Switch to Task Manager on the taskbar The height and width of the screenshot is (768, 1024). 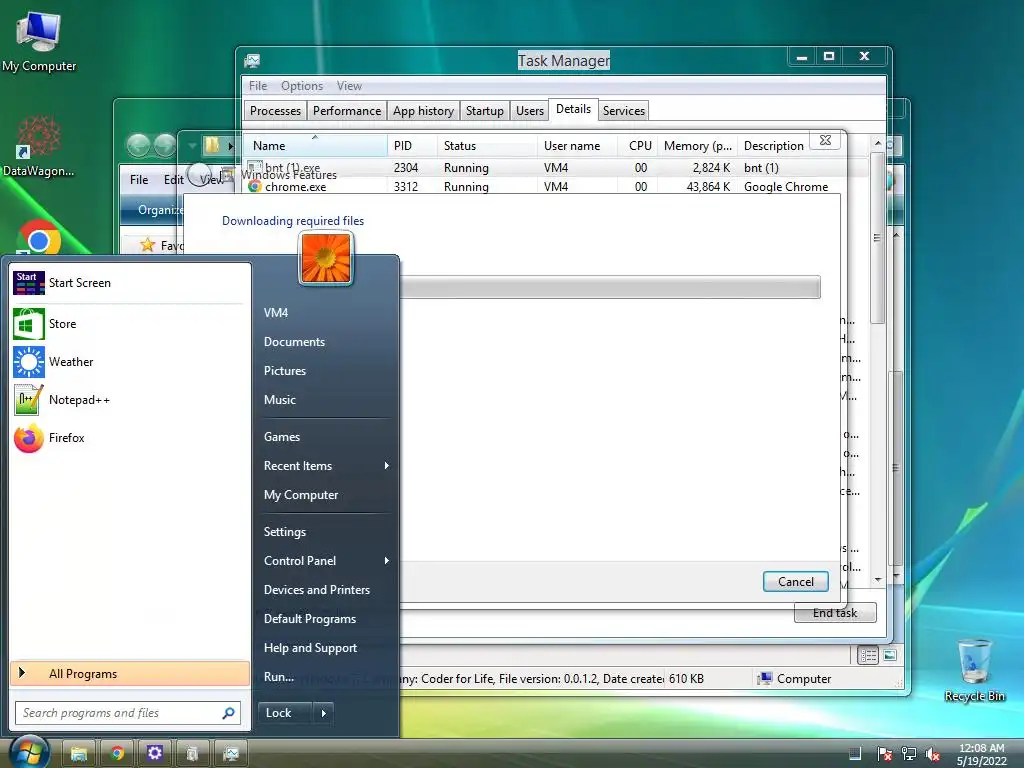231,754
